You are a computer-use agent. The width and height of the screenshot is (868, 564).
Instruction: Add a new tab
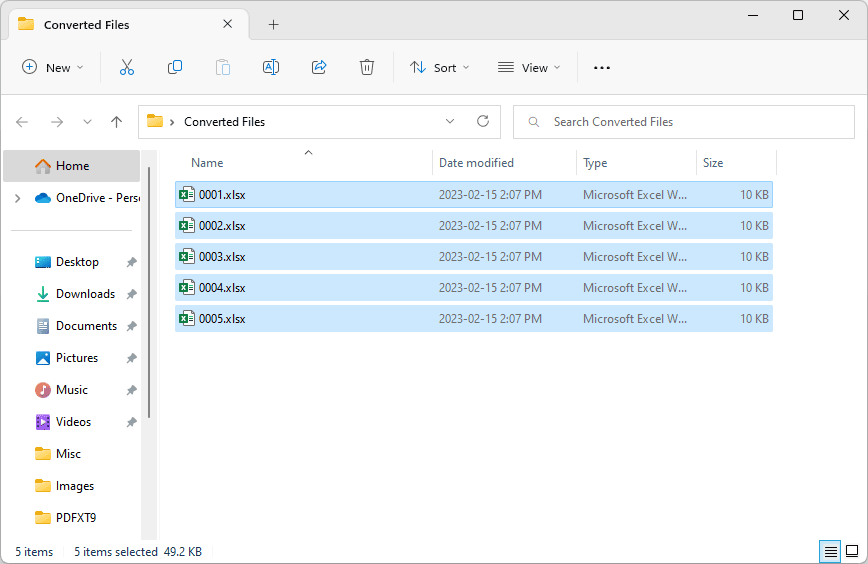point(273,24)
